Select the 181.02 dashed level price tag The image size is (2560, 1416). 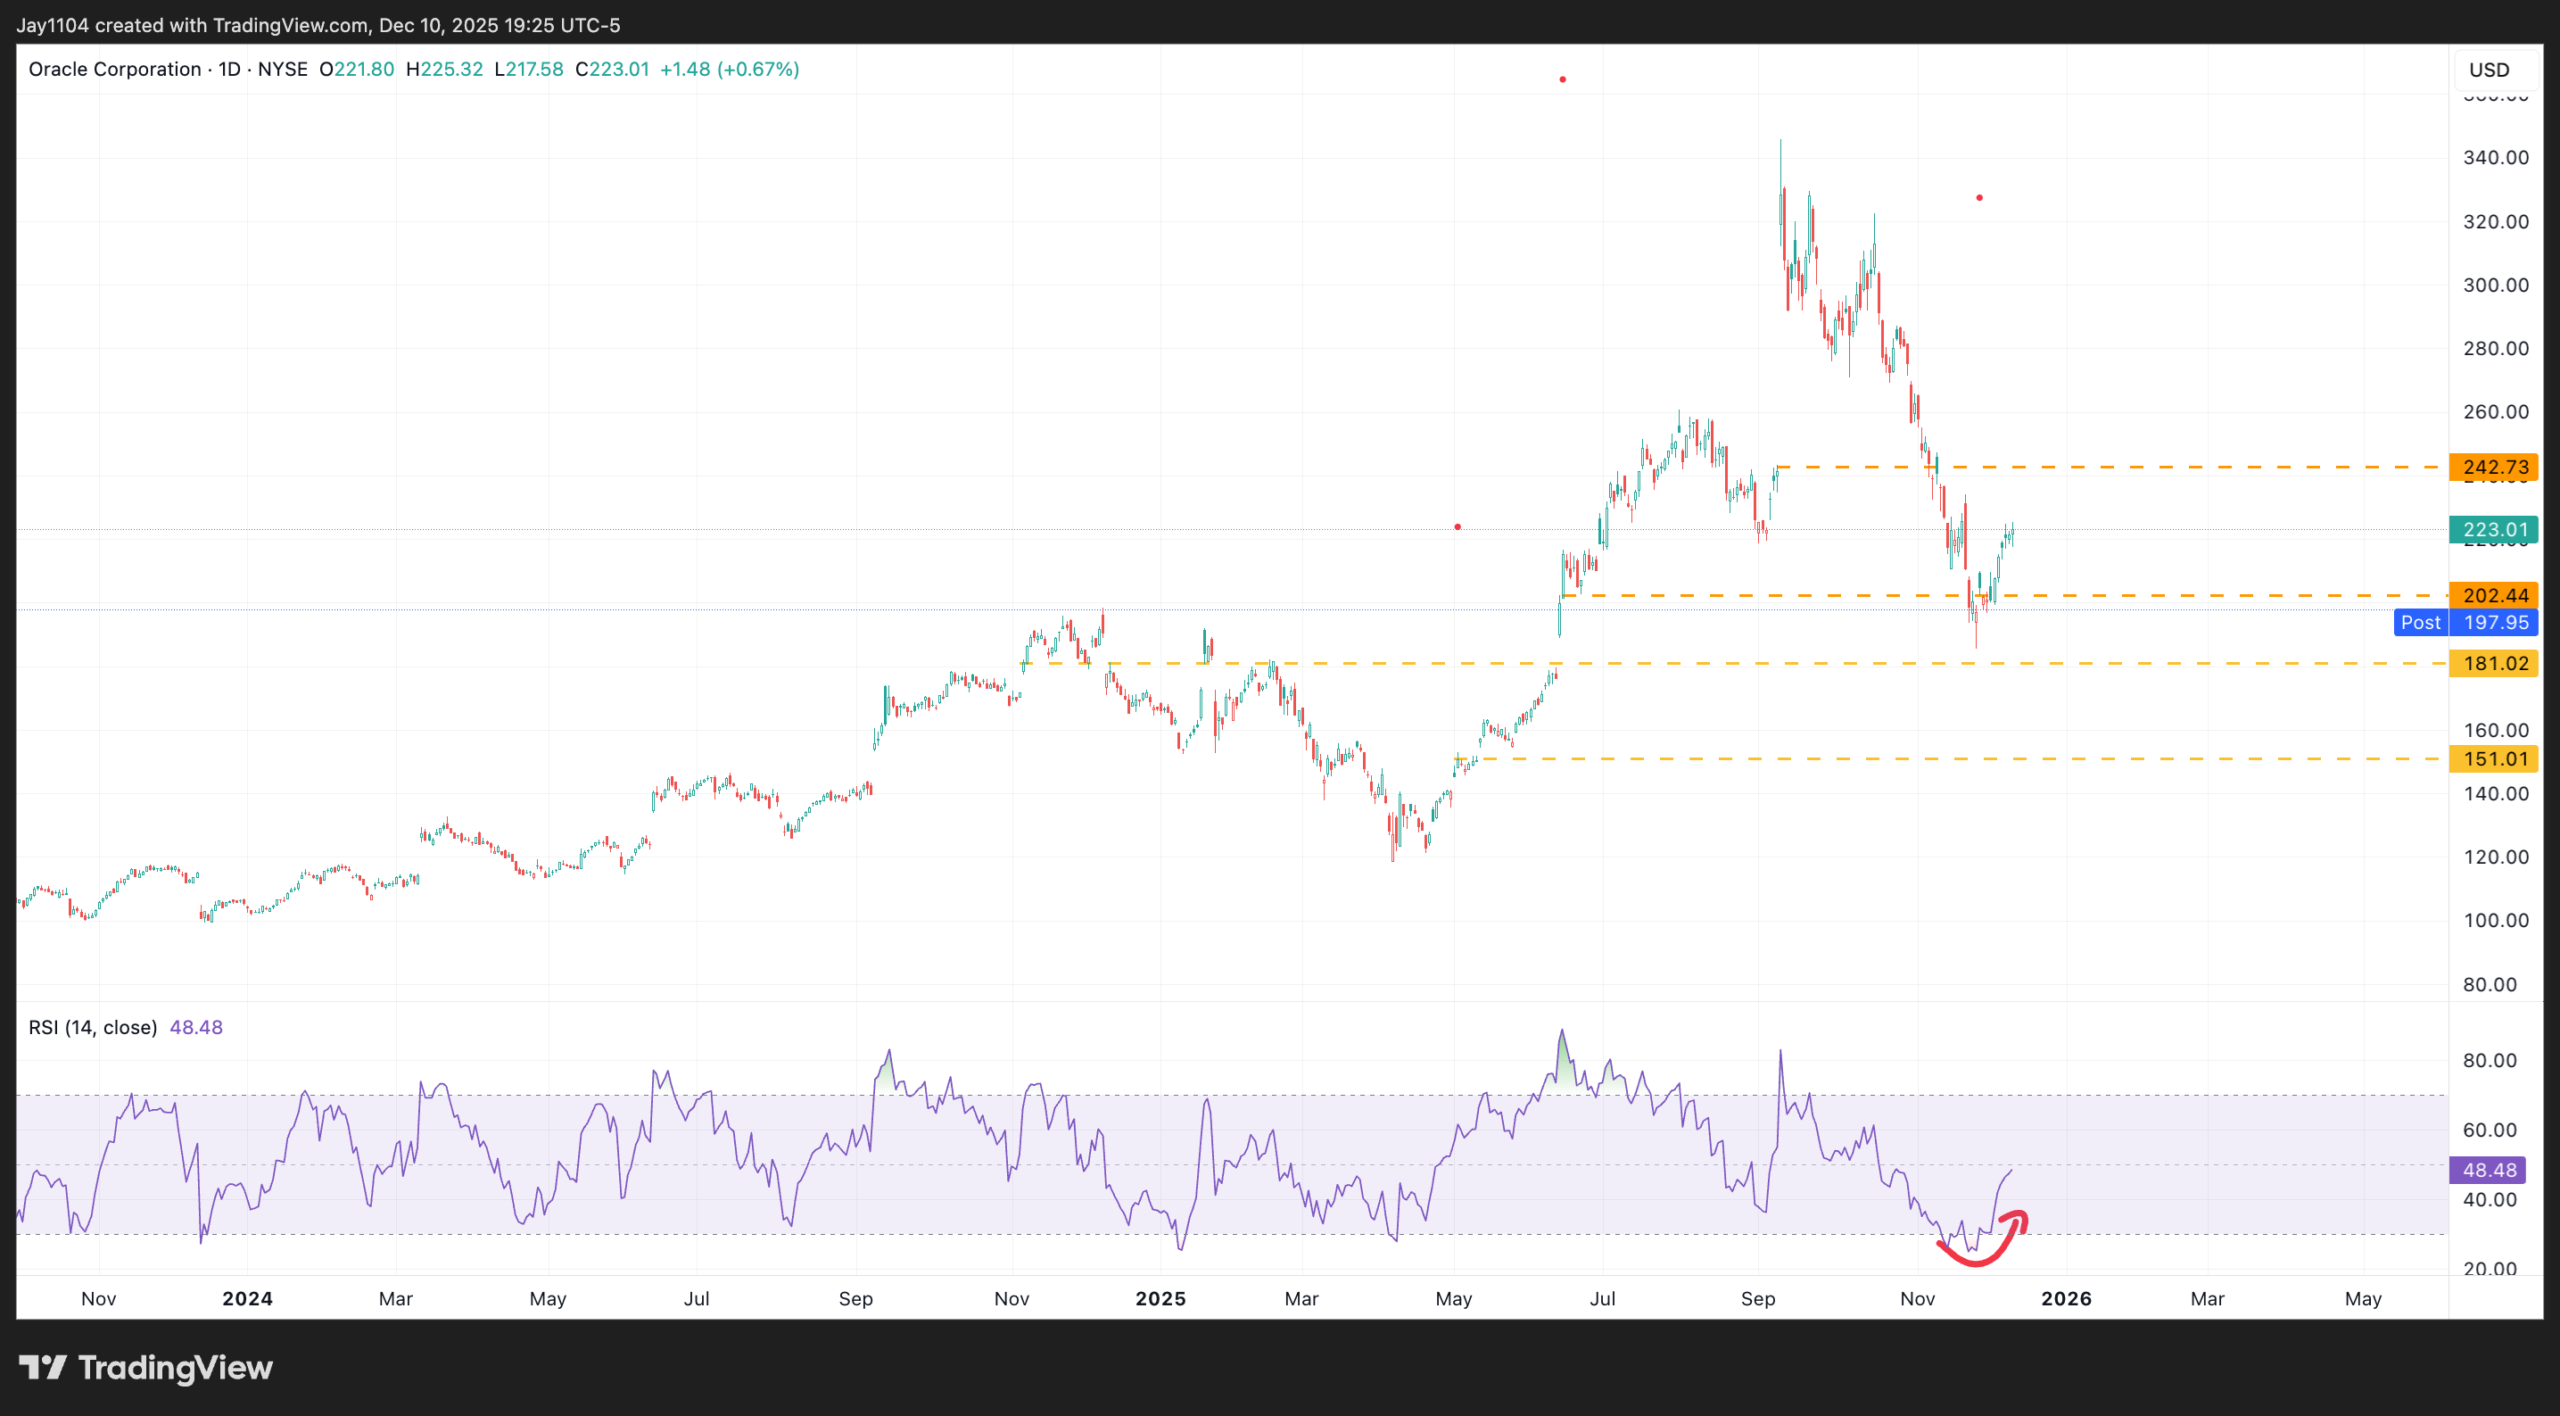[x=2494, y=662]
